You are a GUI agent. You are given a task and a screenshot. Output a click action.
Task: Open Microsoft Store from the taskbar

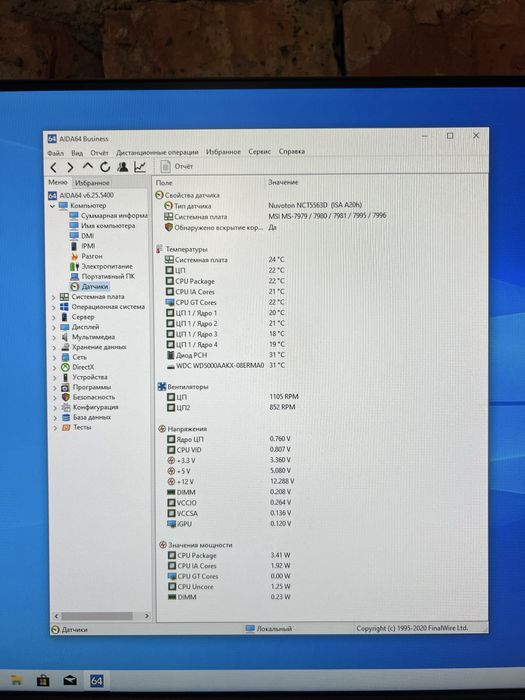click(x=43, y=680)
